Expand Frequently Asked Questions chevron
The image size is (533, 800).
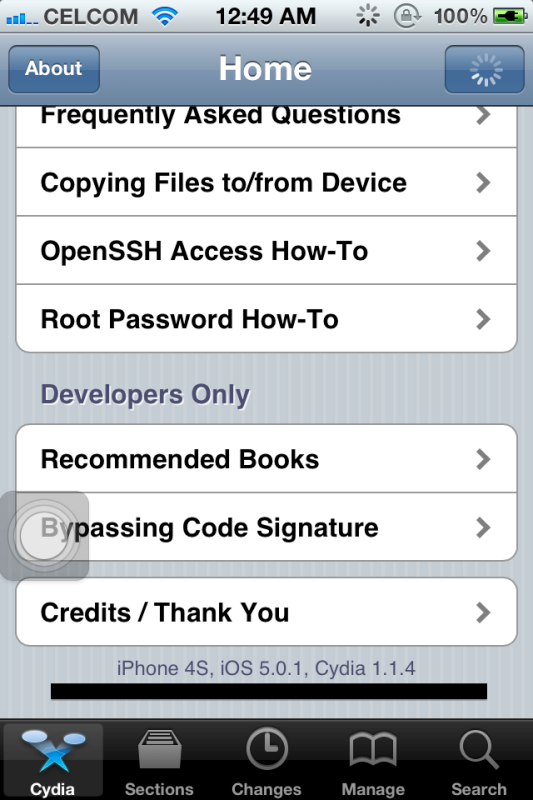483,115
